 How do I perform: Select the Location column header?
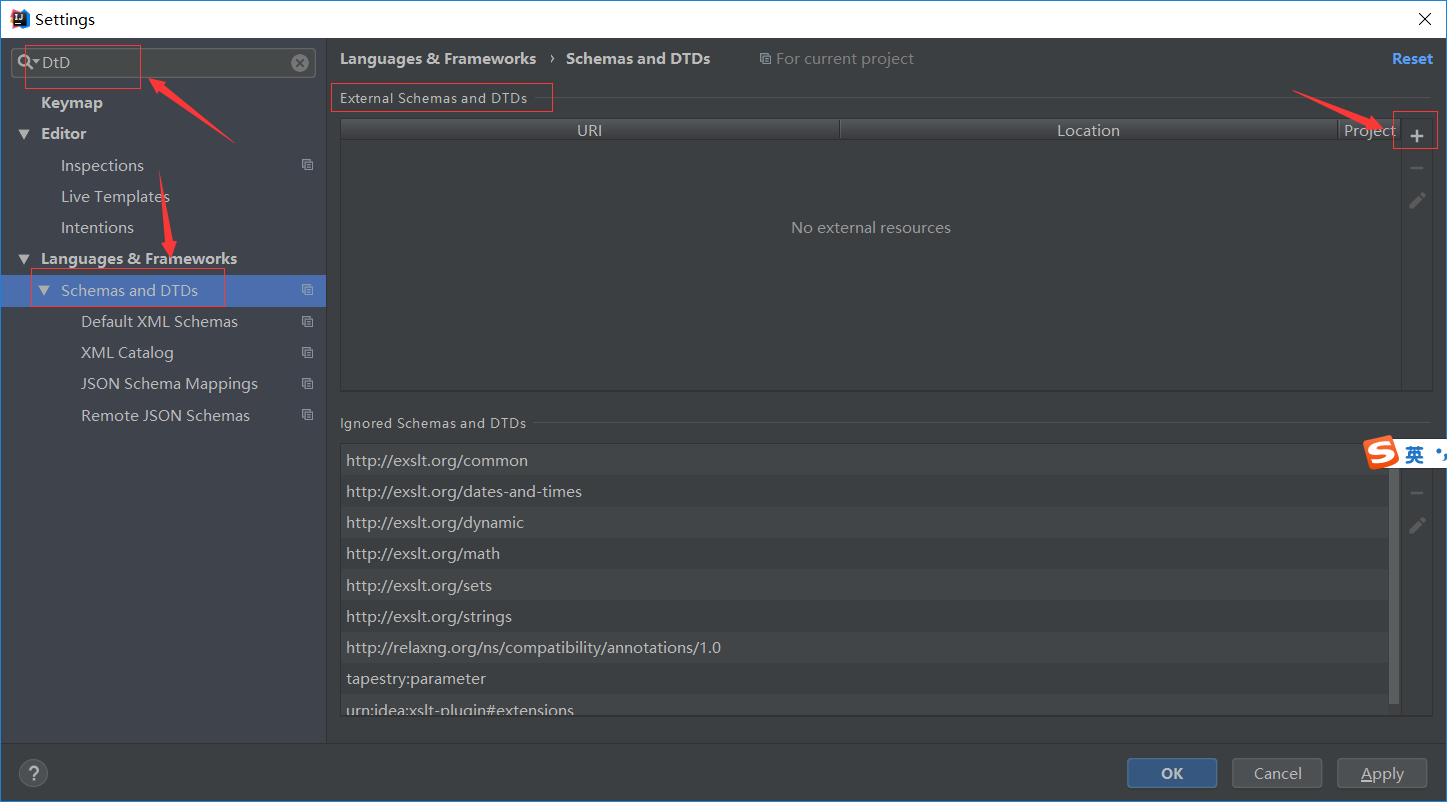(1088, 129)
